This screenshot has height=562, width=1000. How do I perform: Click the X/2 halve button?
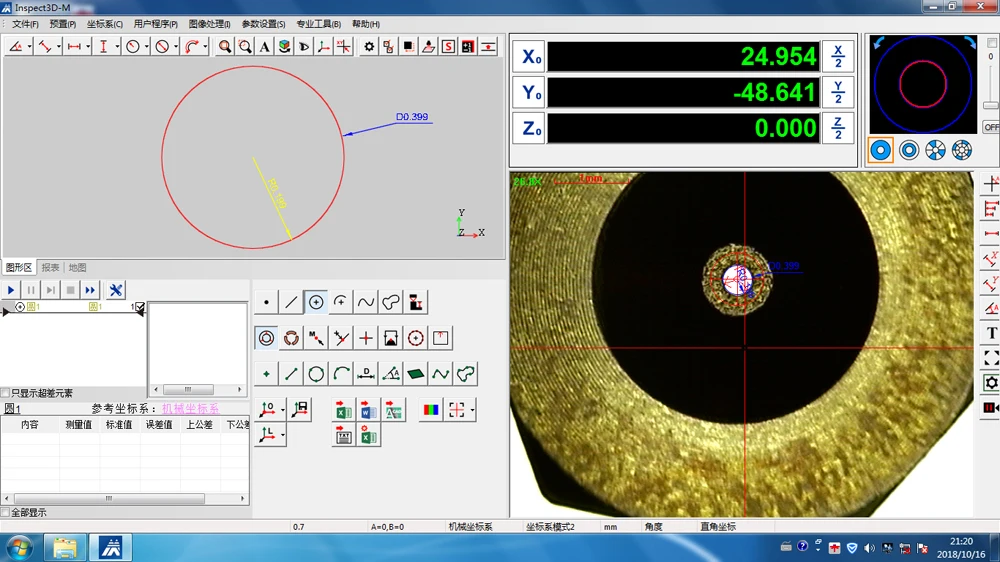click(838, 56)
